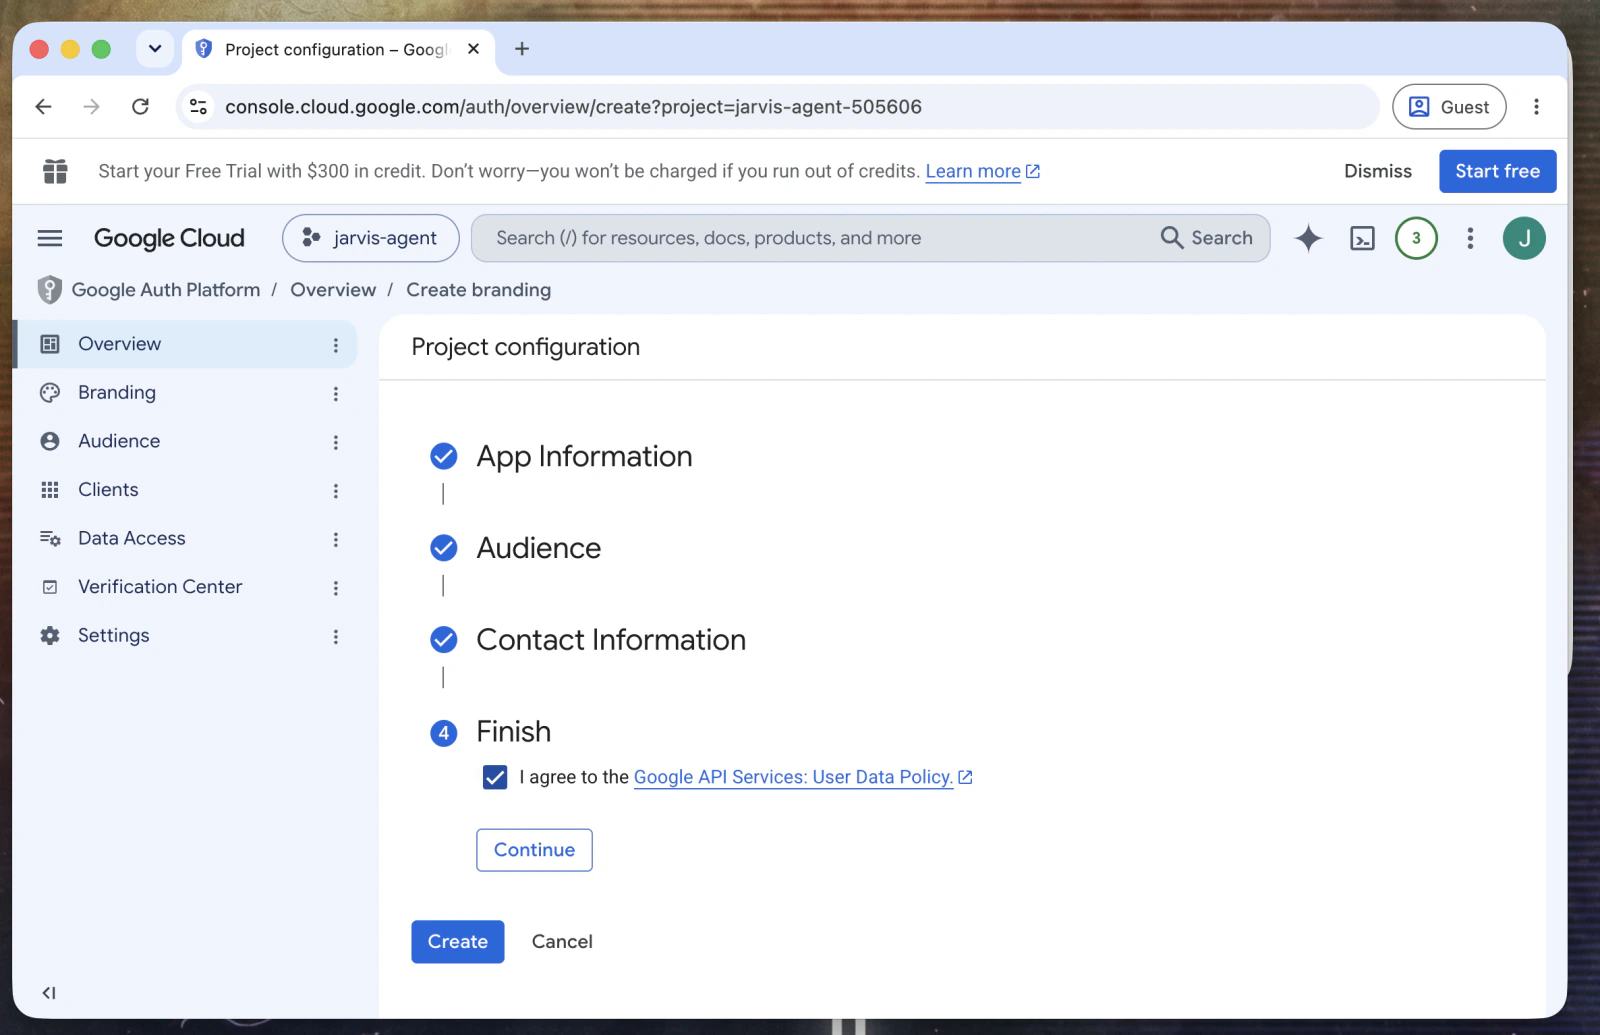Expand the App Information step
Screen dimensions: 1600x1035
click(584, 456)
